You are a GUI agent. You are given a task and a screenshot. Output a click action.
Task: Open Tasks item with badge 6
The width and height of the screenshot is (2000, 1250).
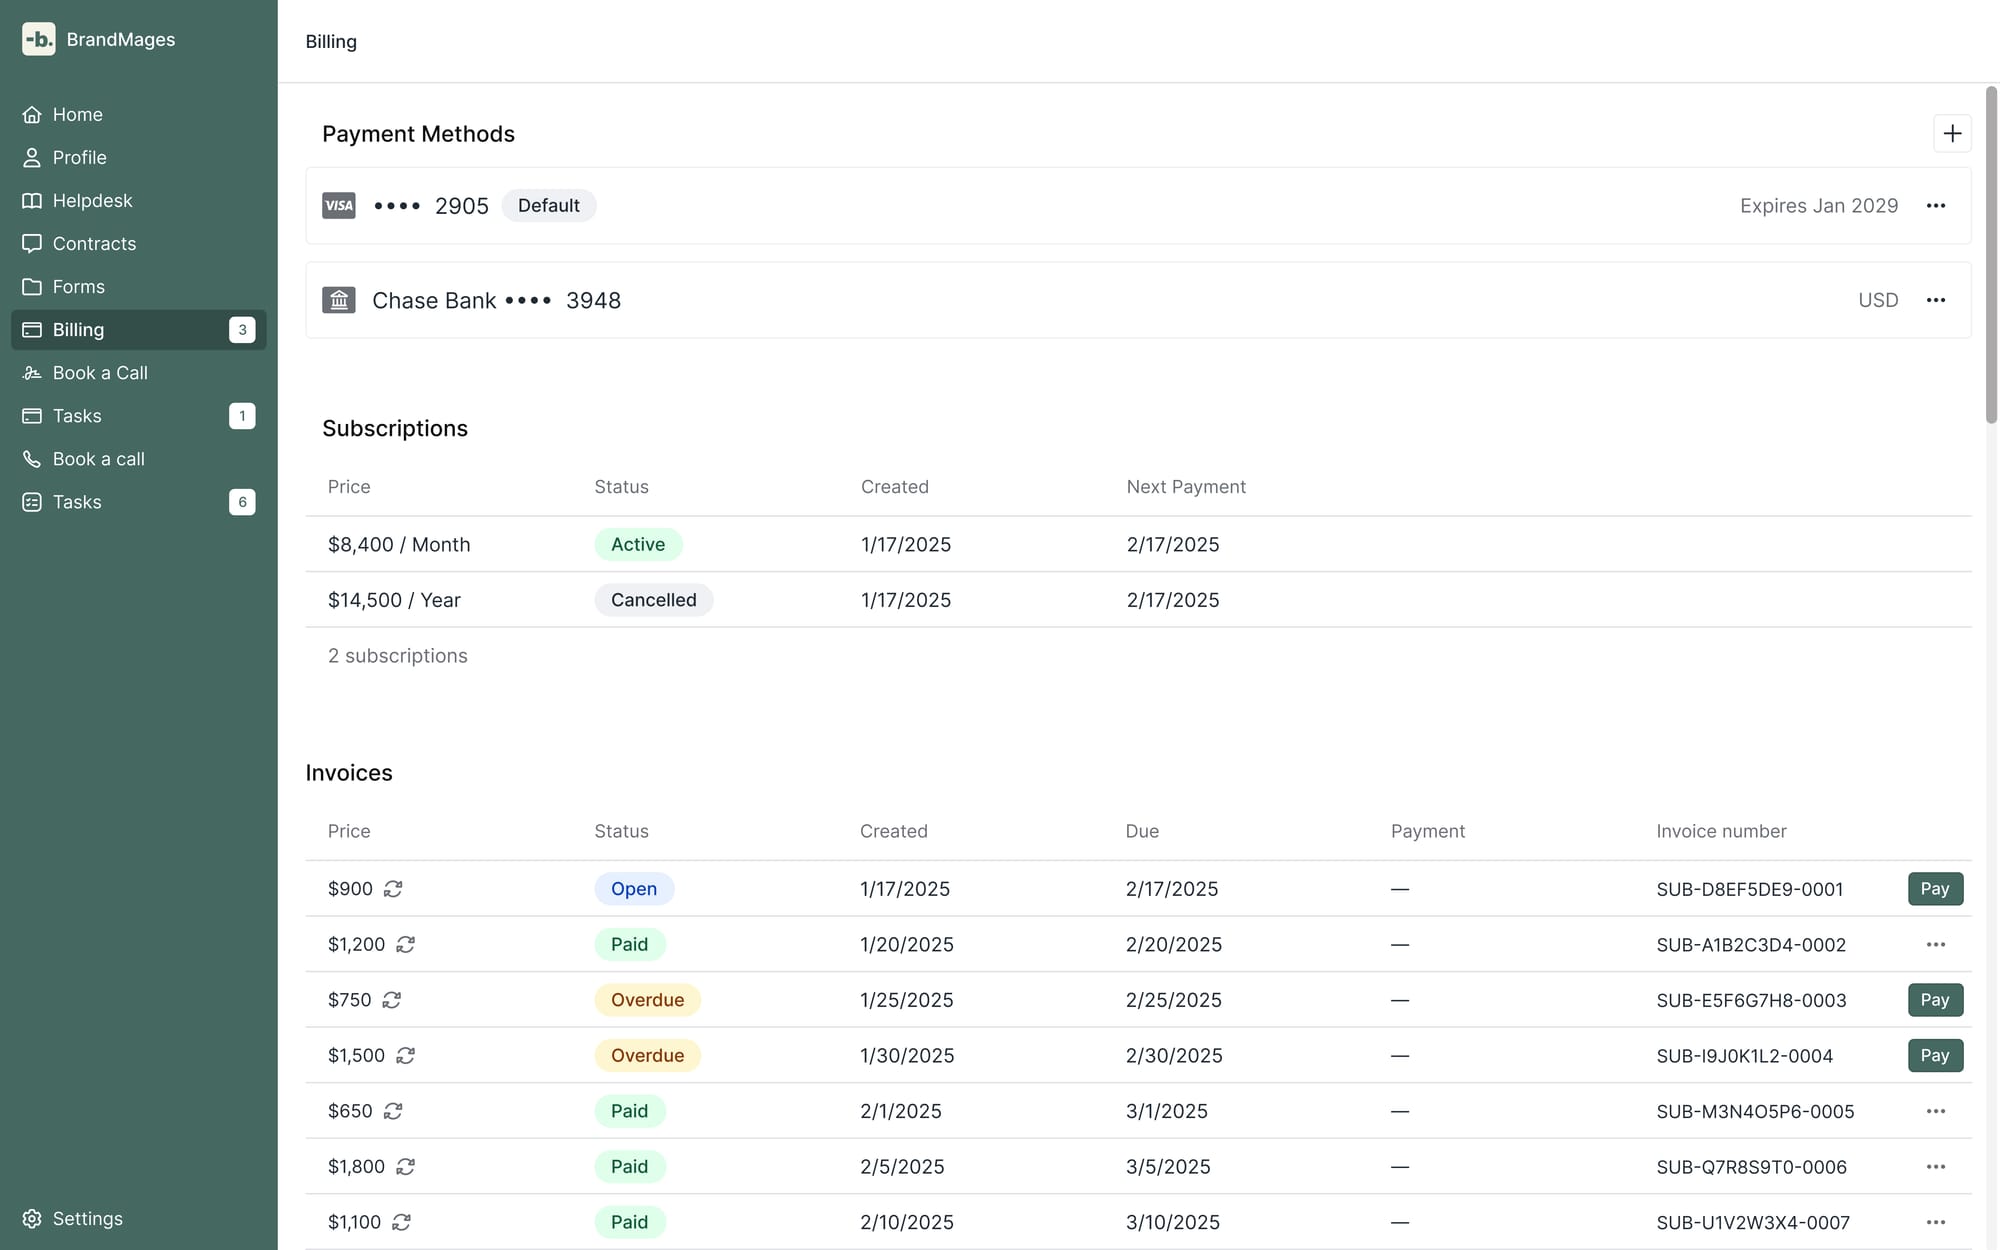pyautogui.click(x=77, y=502)
